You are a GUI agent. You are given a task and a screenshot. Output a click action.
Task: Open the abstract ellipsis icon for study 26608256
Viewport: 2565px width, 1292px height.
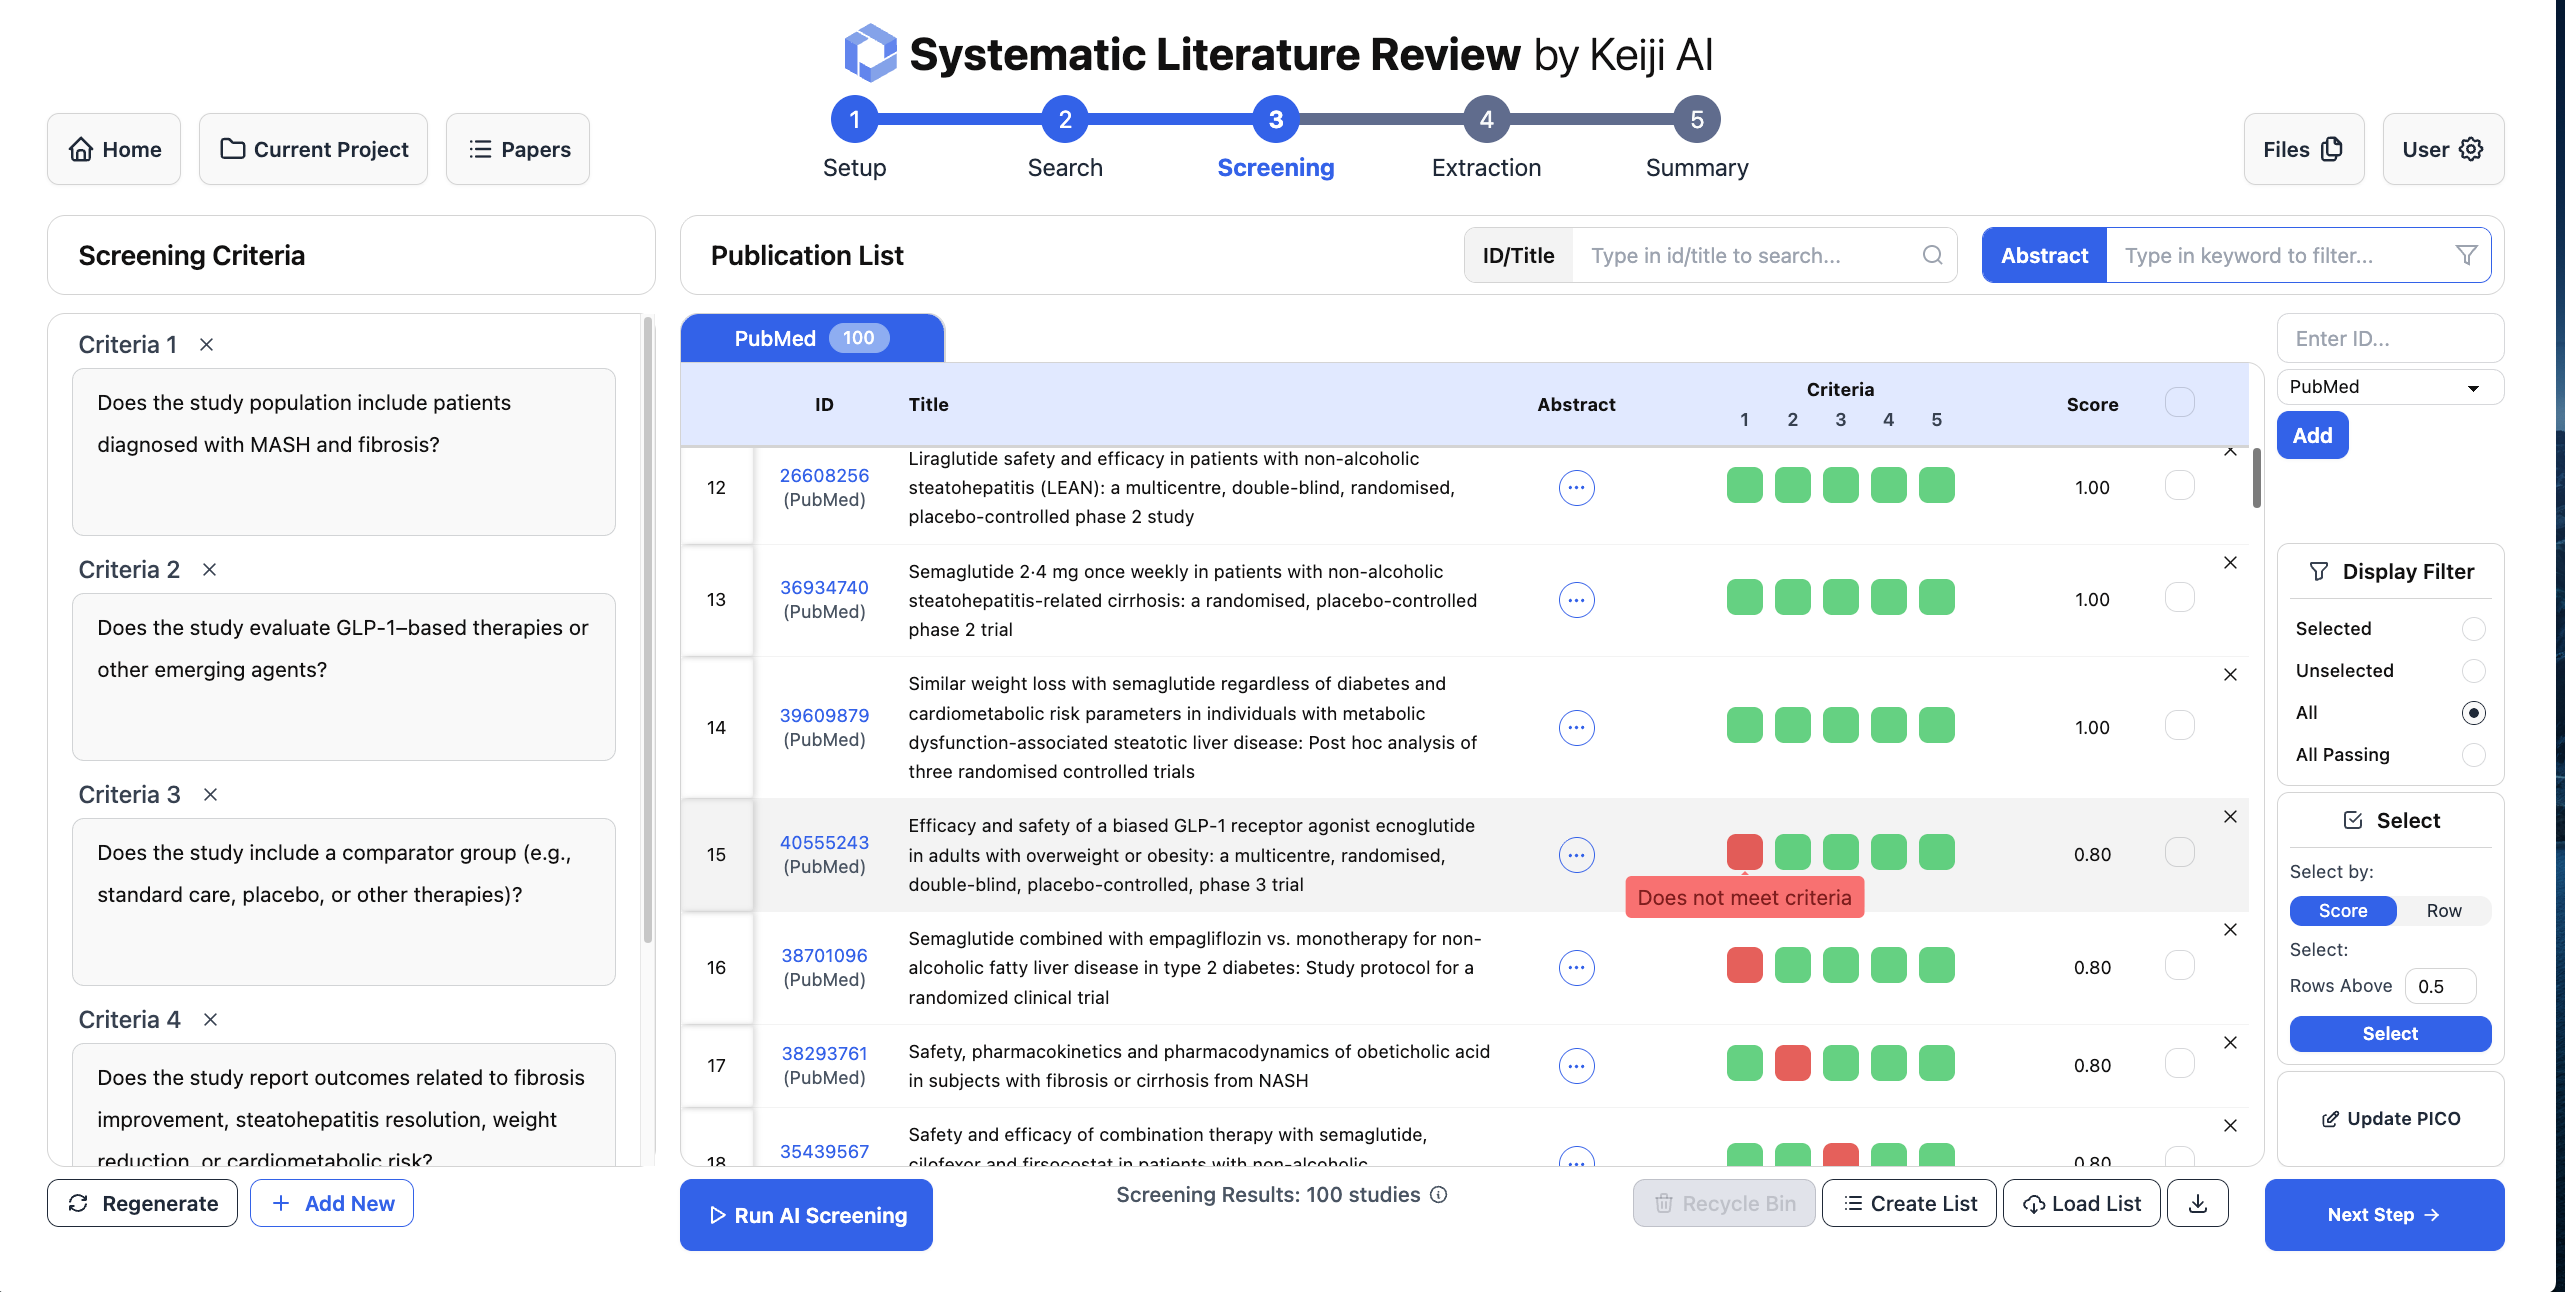point(1576,488)
